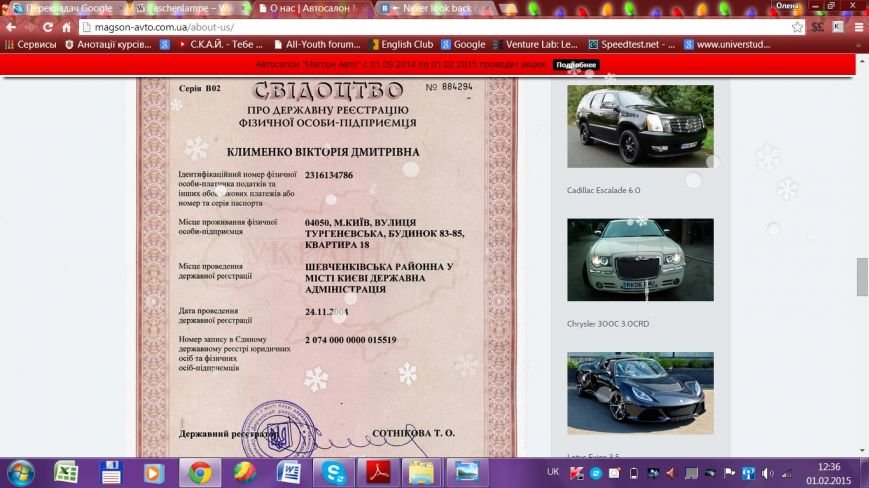
Task: Click the browser forward arrow
Action: click(x=29, y=27)
